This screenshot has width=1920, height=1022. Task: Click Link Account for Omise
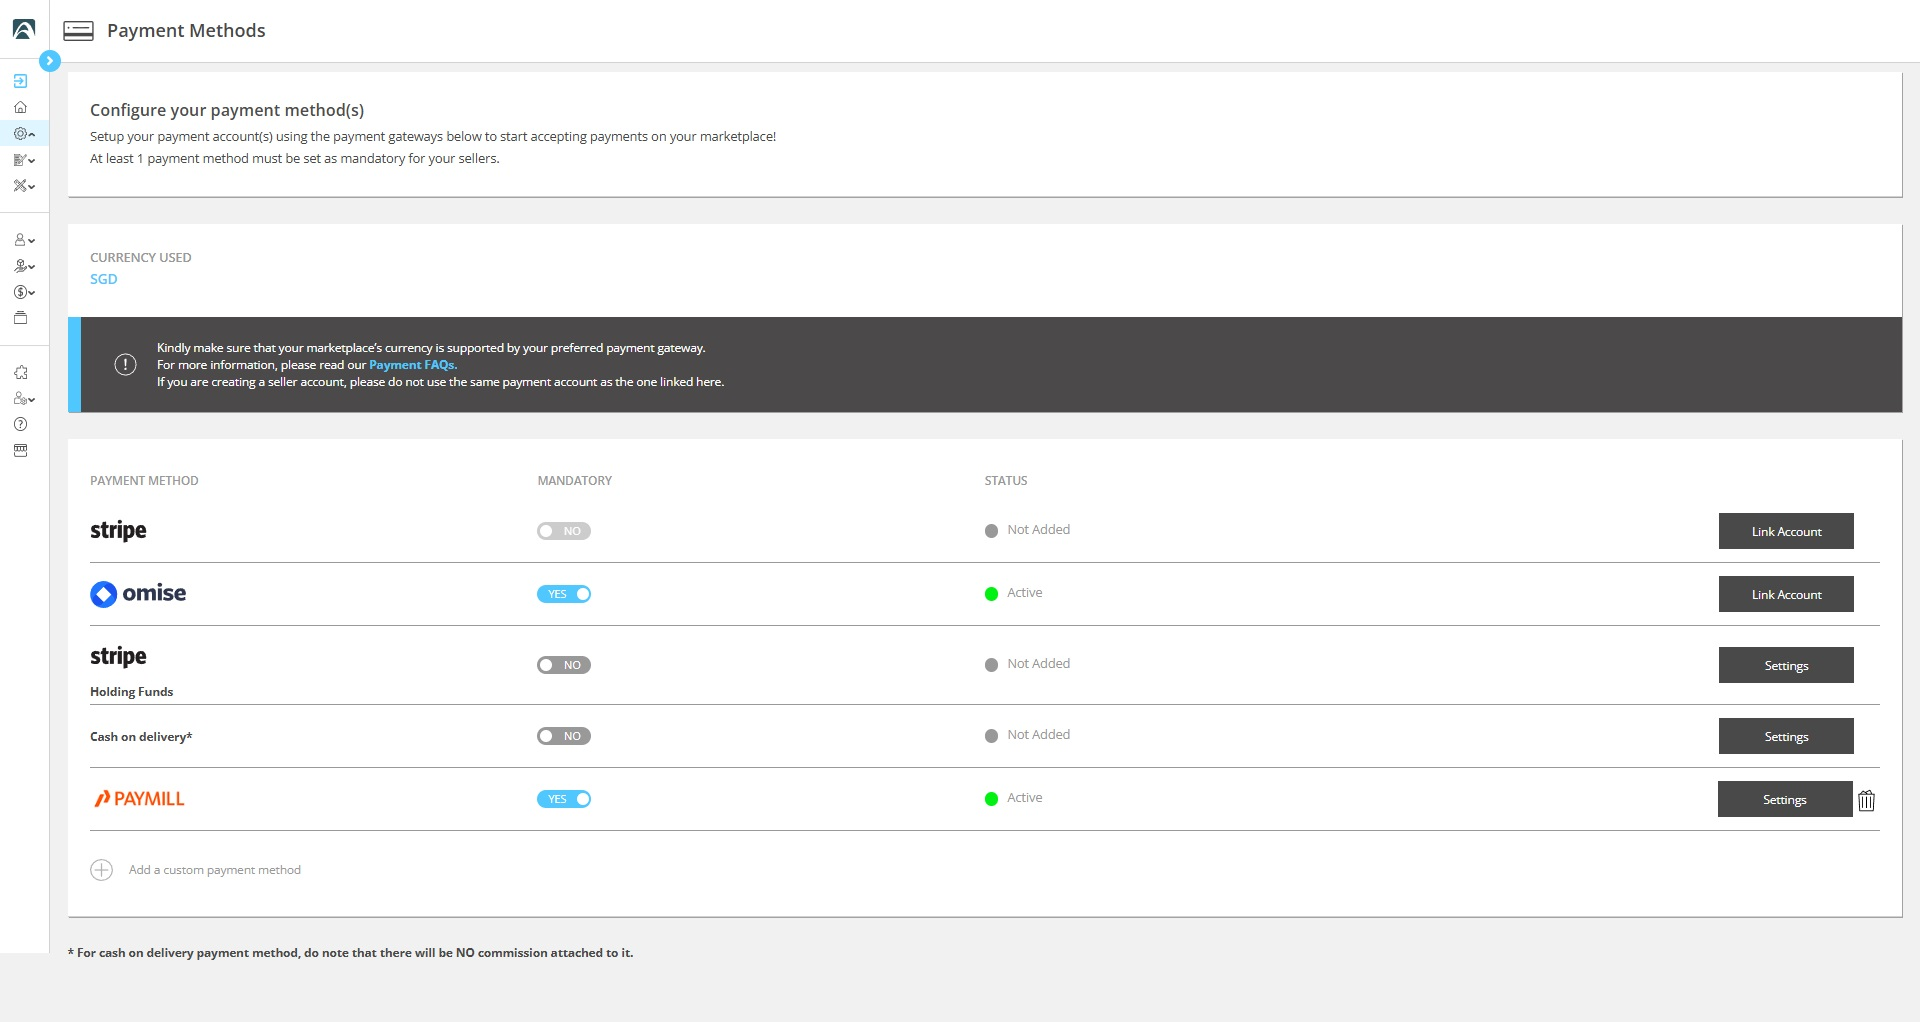(1785, 594)
